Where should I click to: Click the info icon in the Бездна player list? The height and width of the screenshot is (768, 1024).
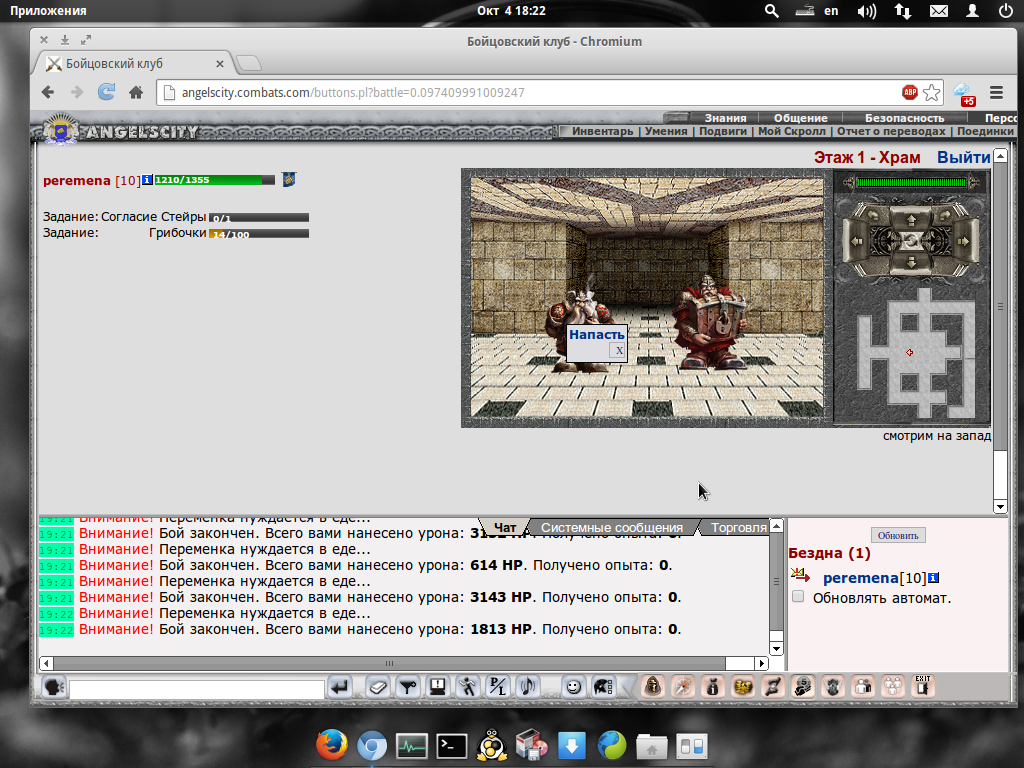coord(934,577)
